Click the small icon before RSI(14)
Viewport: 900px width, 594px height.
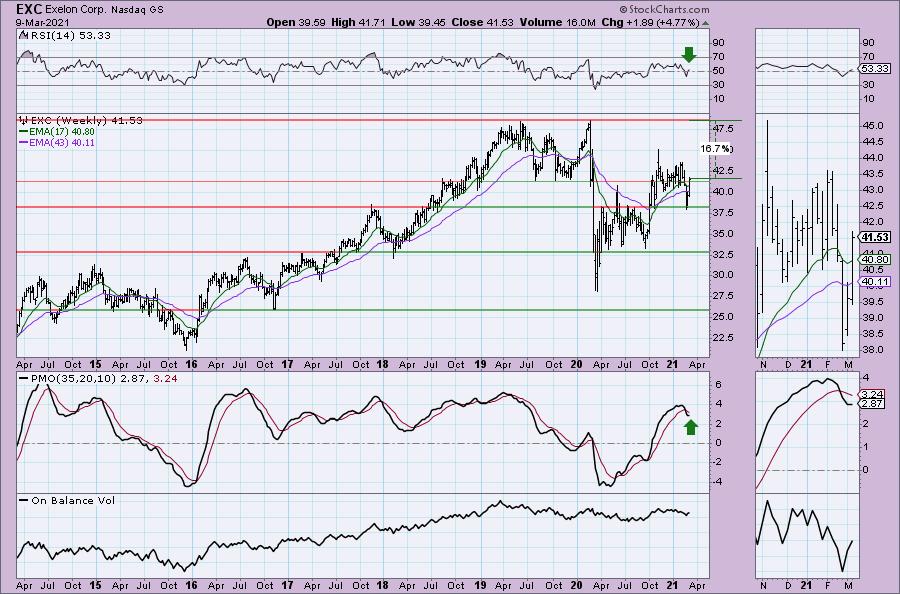pos(23,35)
